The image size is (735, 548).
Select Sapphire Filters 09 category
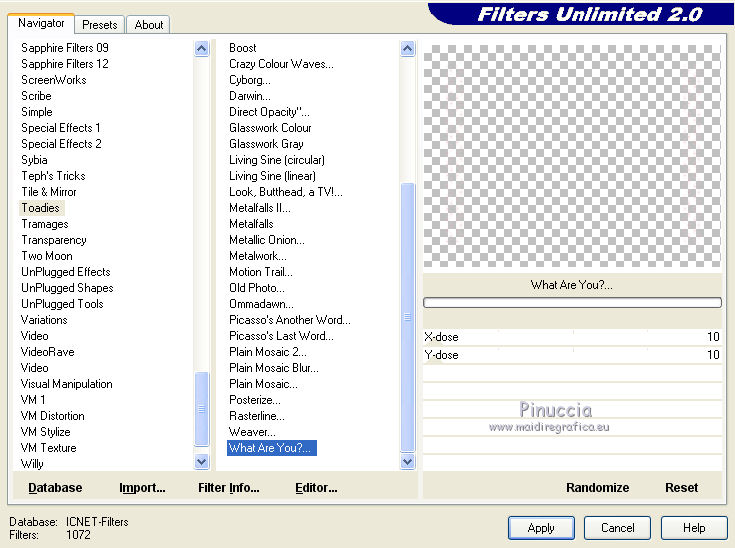65,48
